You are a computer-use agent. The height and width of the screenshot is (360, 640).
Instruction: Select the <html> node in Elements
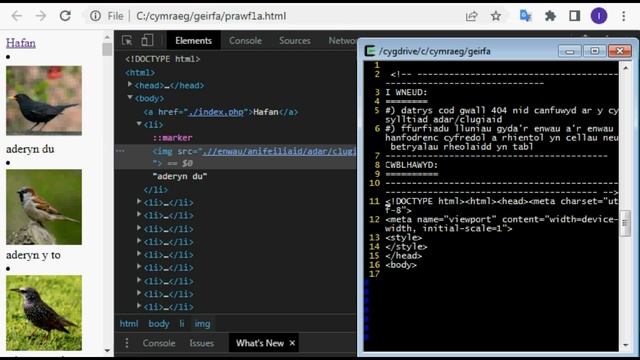point(140,73)
